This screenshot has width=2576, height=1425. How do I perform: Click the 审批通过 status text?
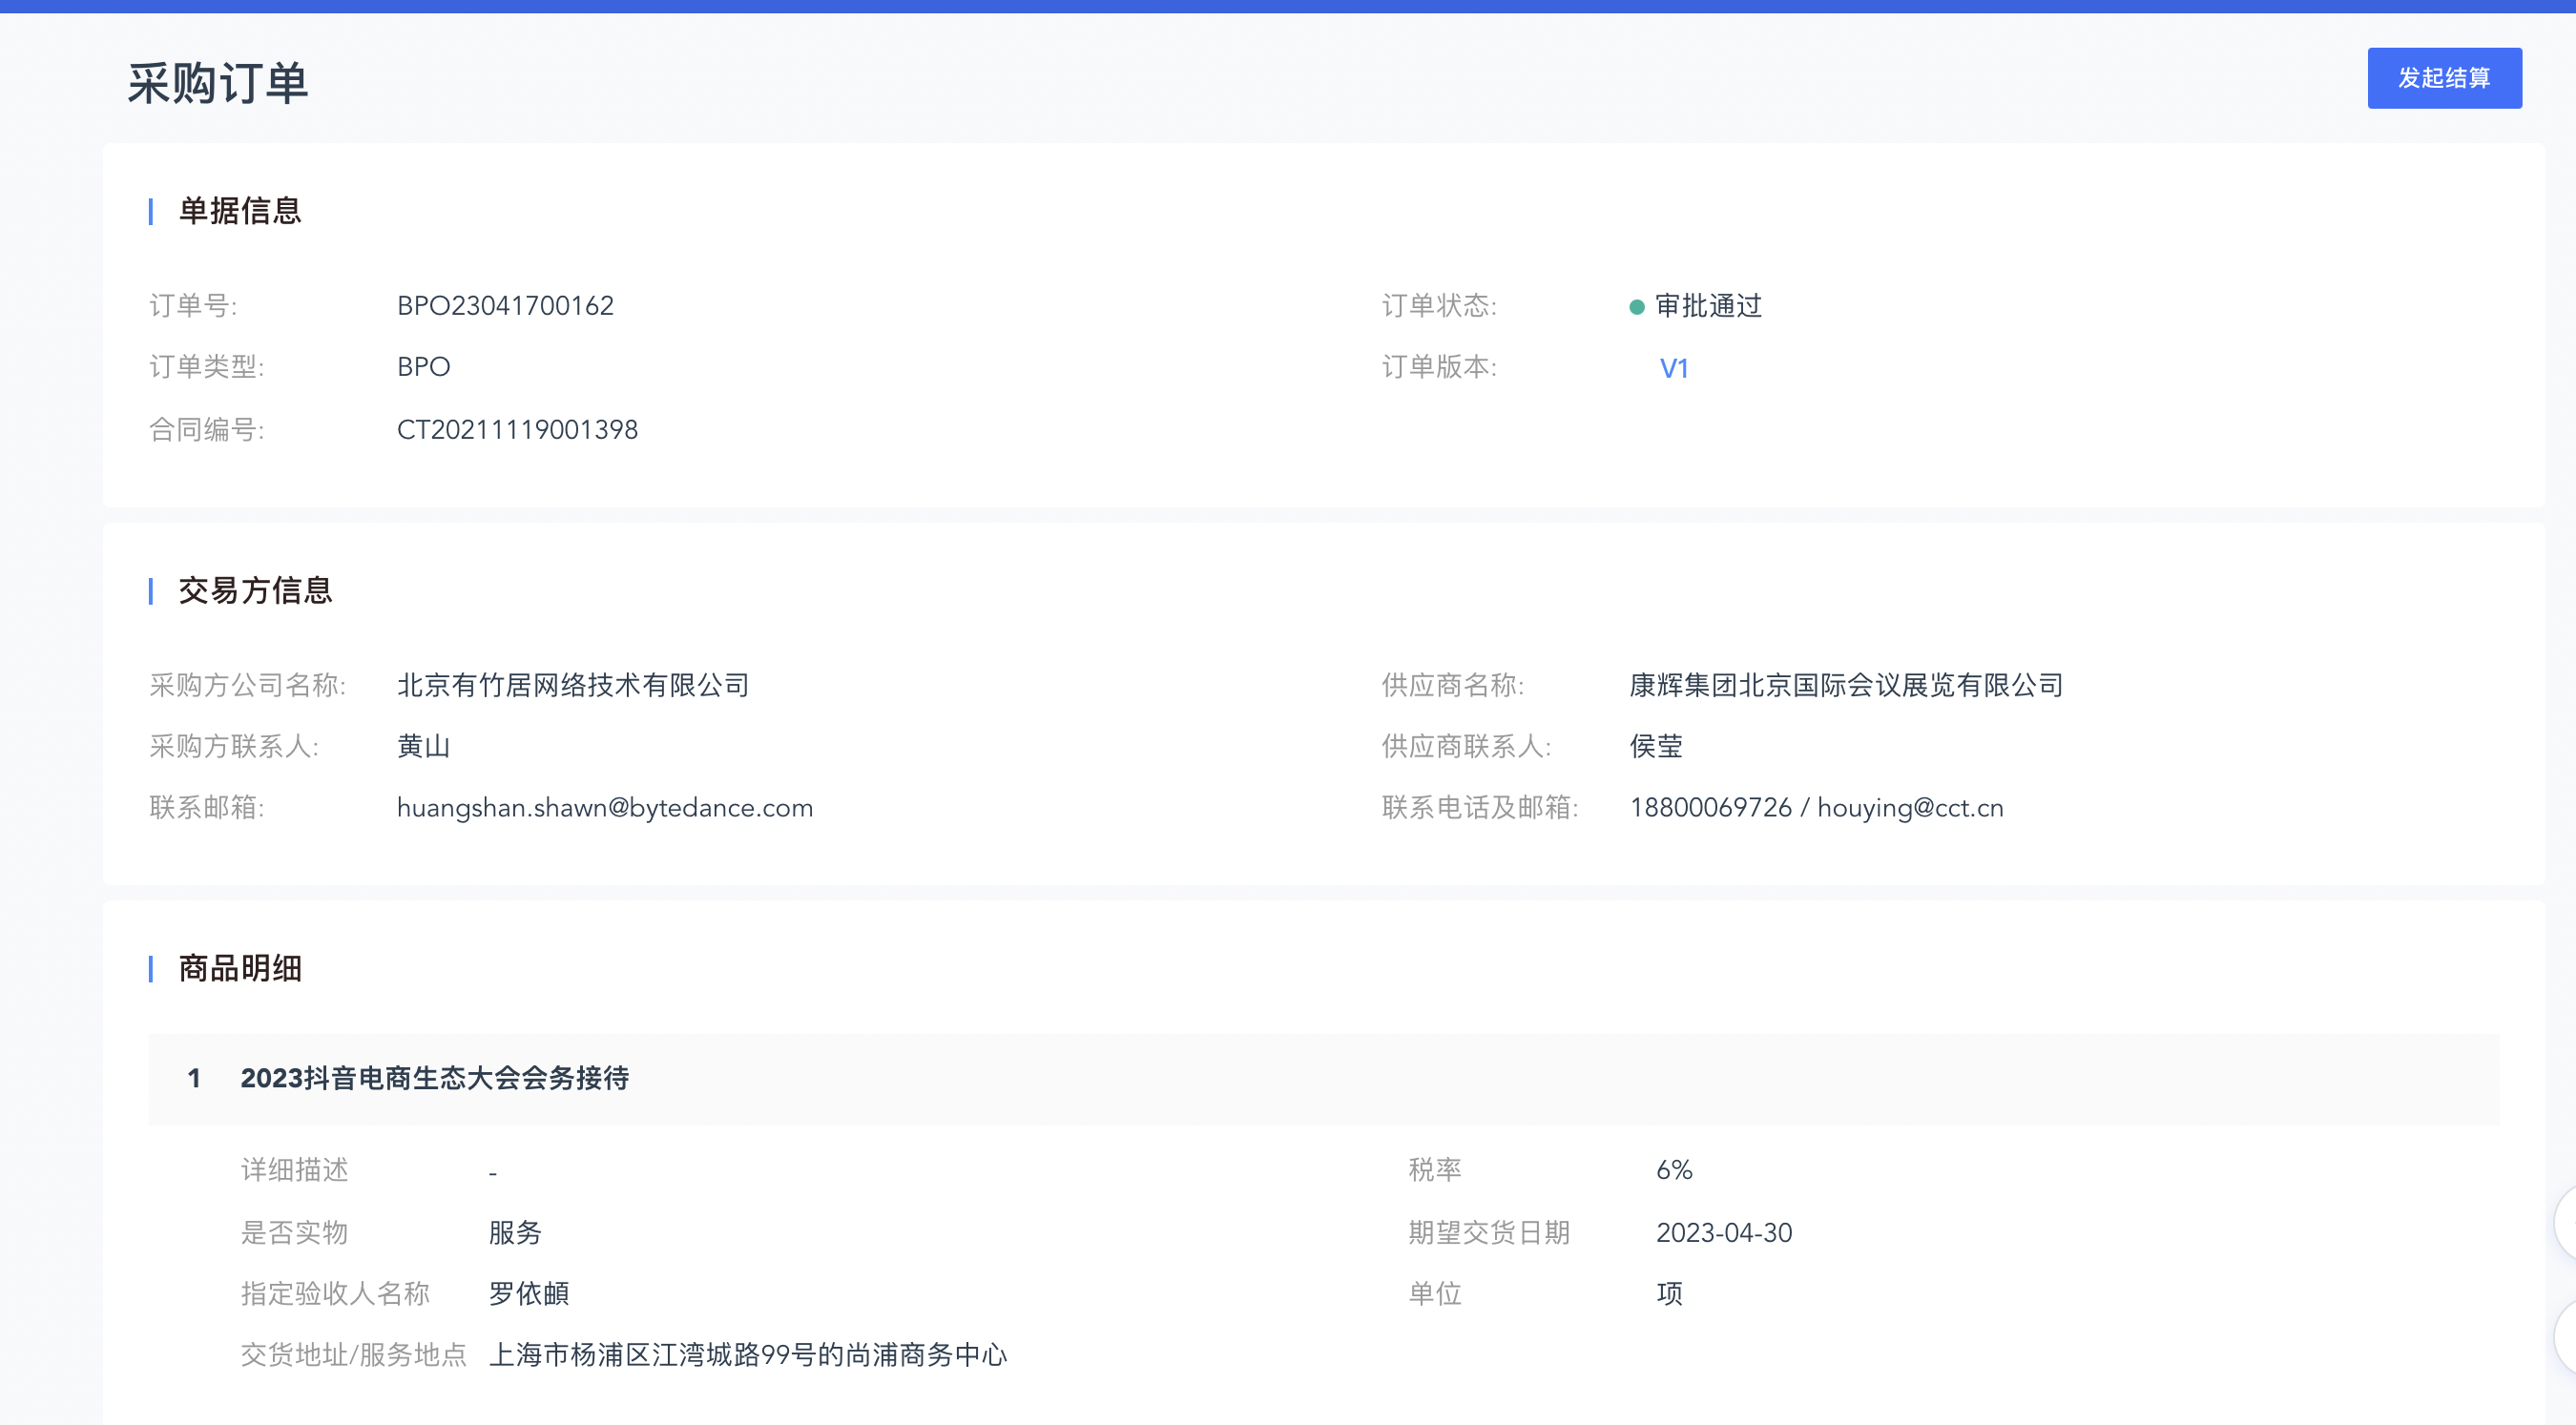[x=1708, y=306]
